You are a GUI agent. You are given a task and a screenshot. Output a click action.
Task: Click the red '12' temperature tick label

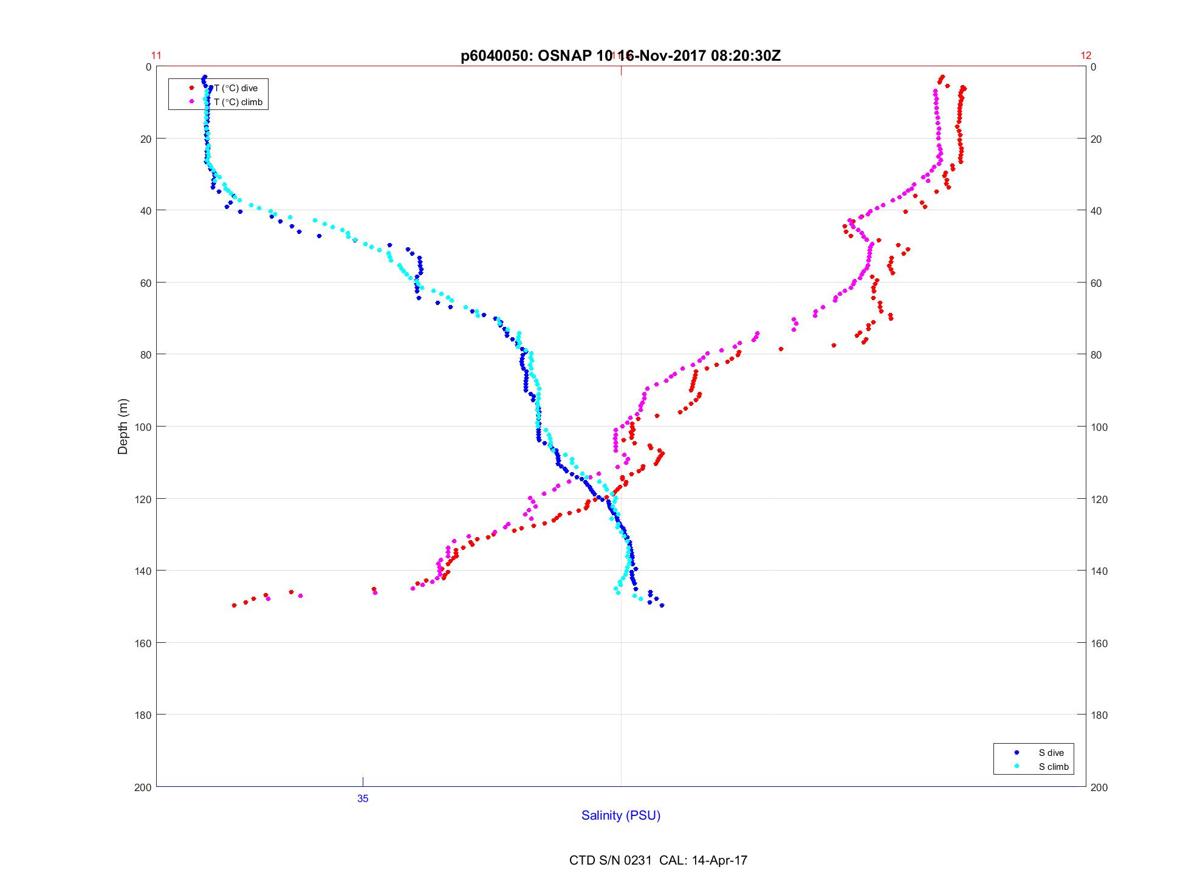click(x=1086, y=56)
